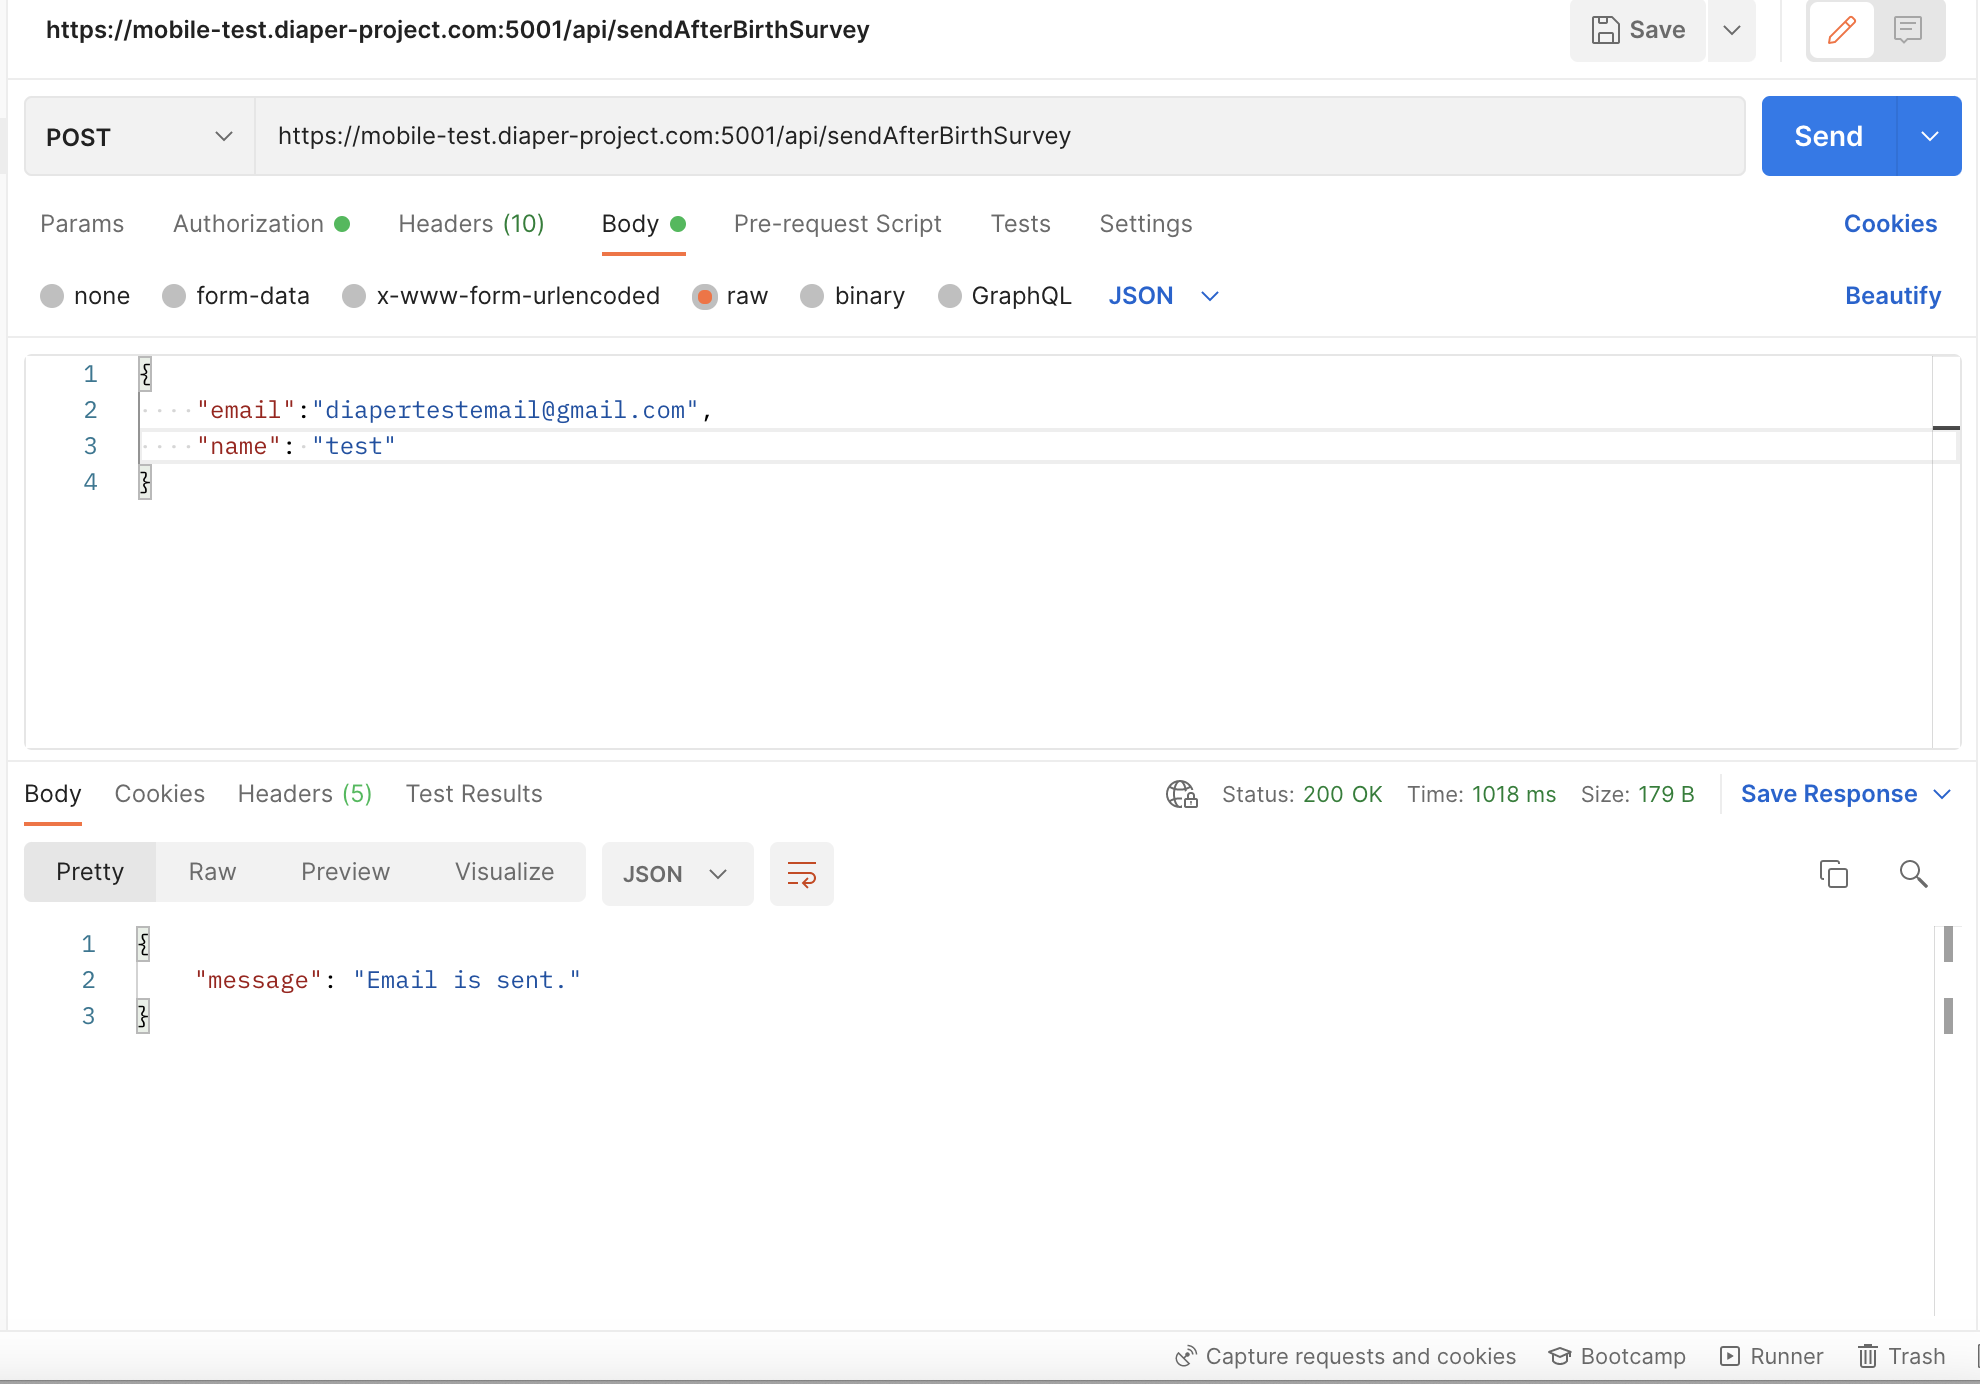
Task: Open the Cookies link on the right
Action: click(x=1890, y=224)
